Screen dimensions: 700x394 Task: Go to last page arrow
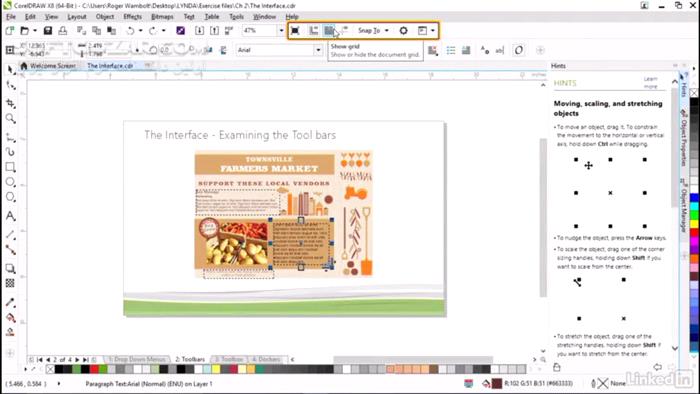click(x=86, y=359)
